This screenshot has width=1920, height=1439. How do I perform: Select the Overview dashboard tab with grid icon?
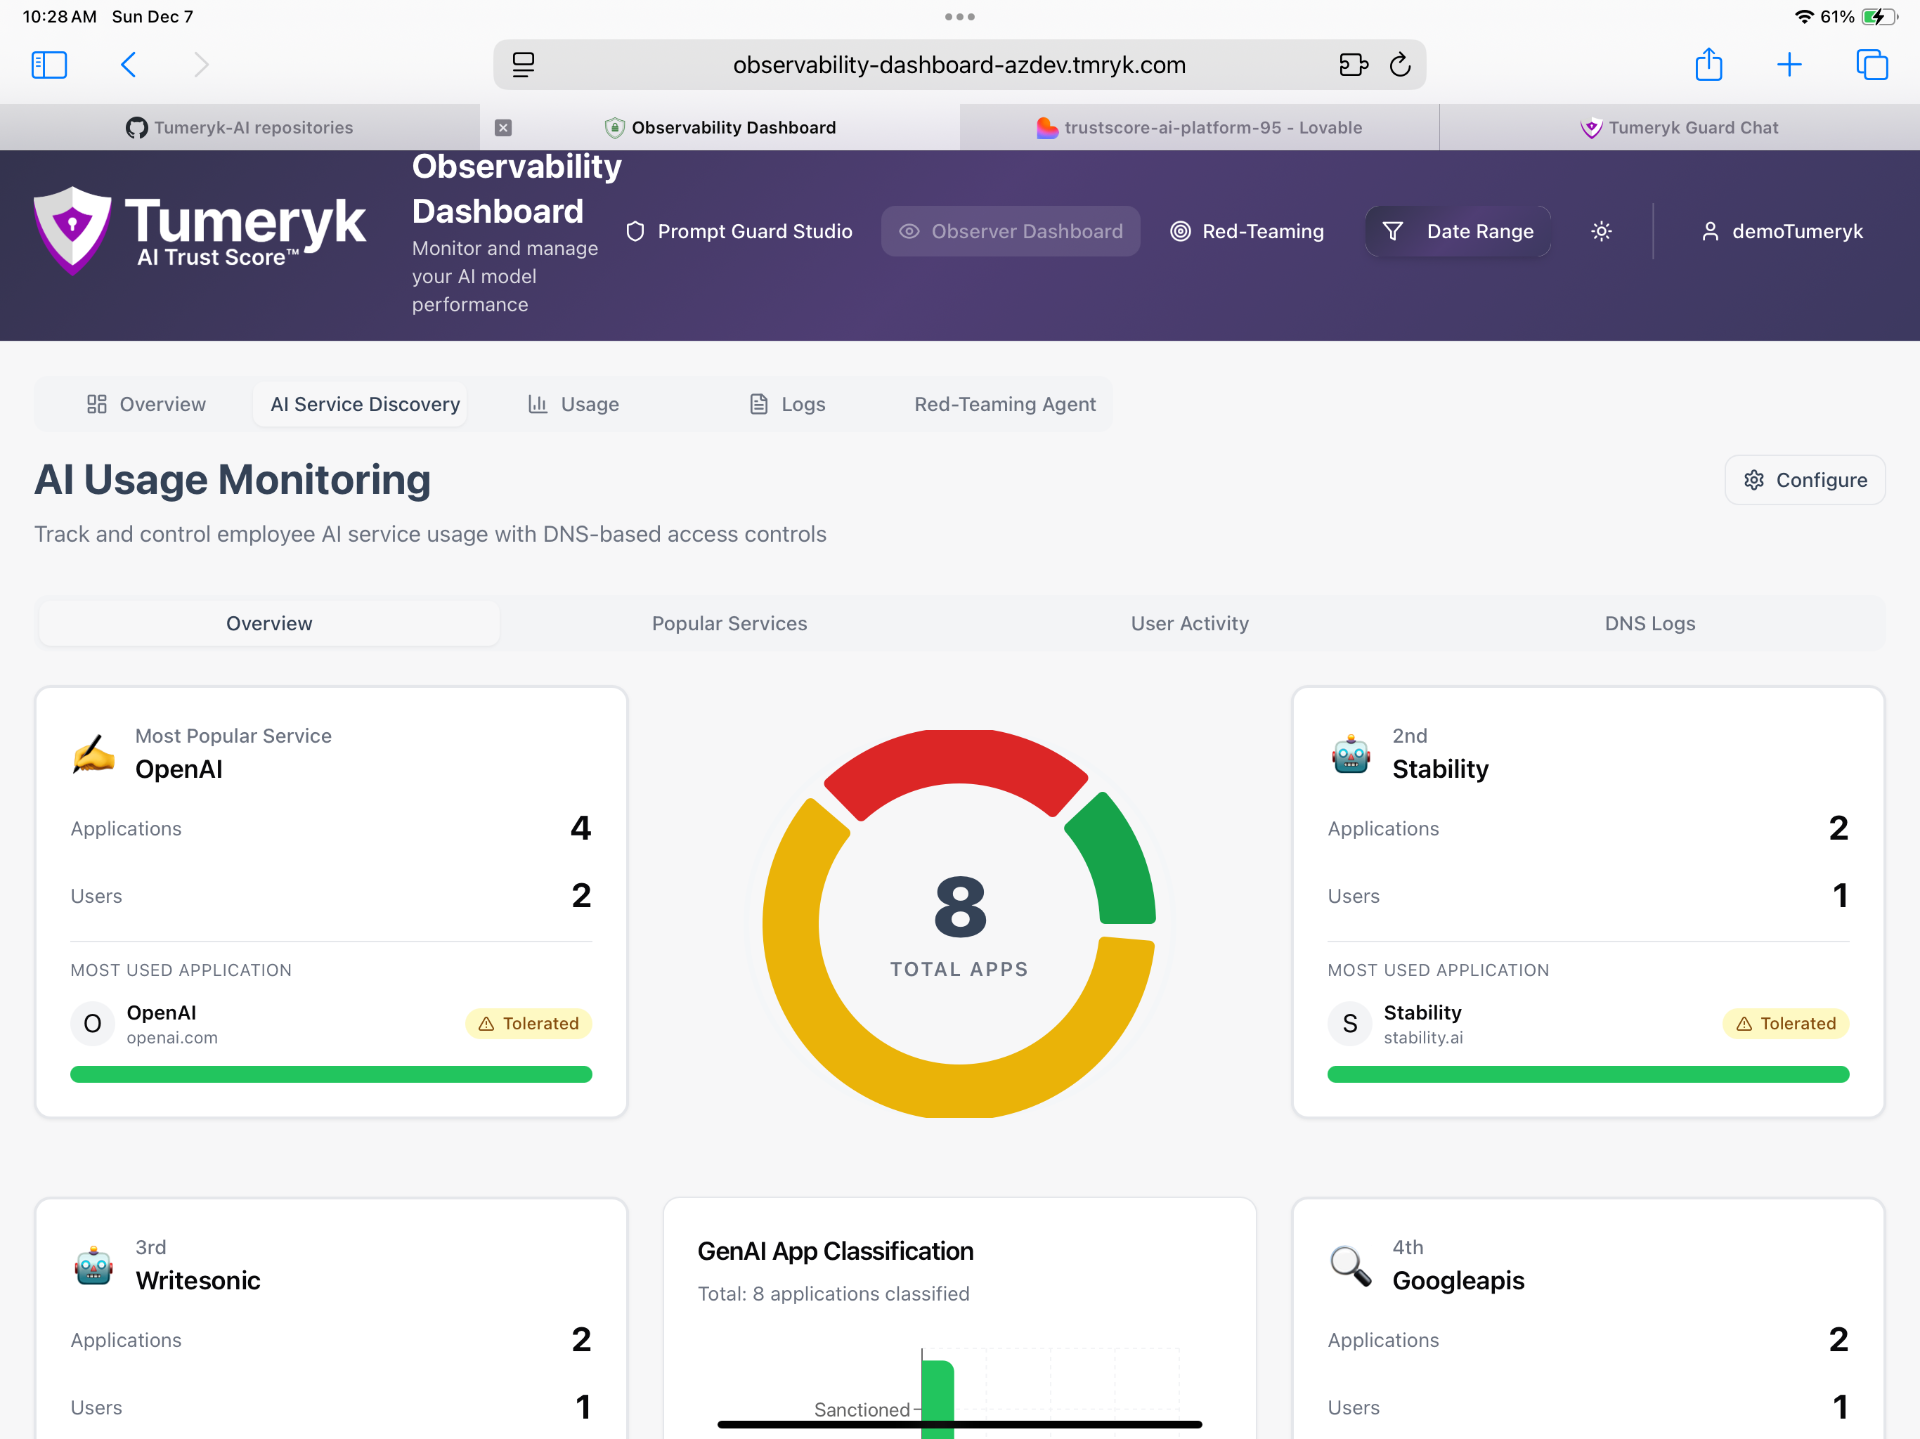(x=146, y=404)
